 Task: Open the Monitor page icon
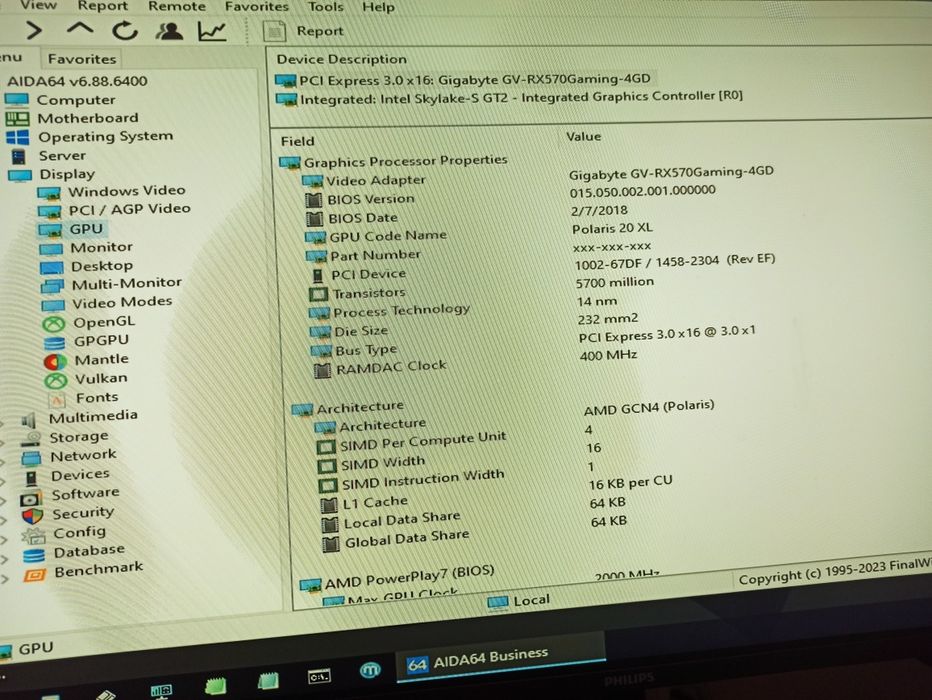pos(51,248)
